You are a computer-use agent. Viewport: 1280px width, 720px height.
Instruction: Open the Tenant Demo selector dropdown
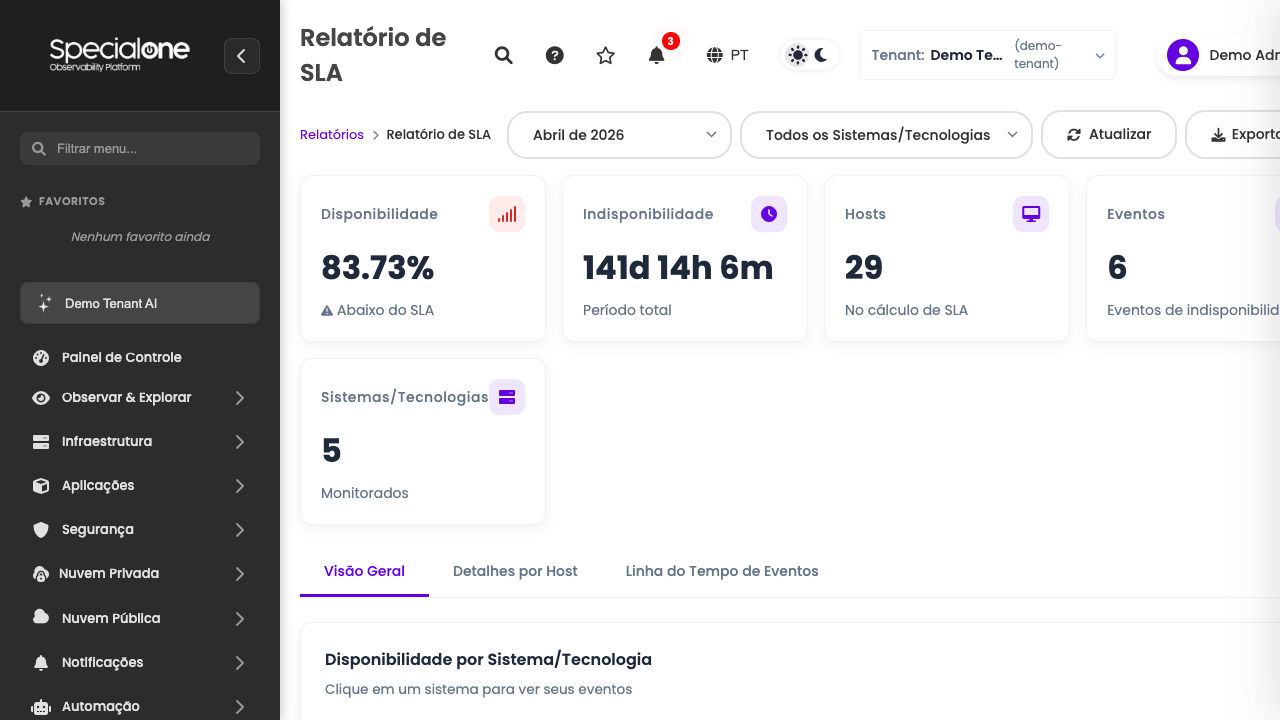(988, 55)
